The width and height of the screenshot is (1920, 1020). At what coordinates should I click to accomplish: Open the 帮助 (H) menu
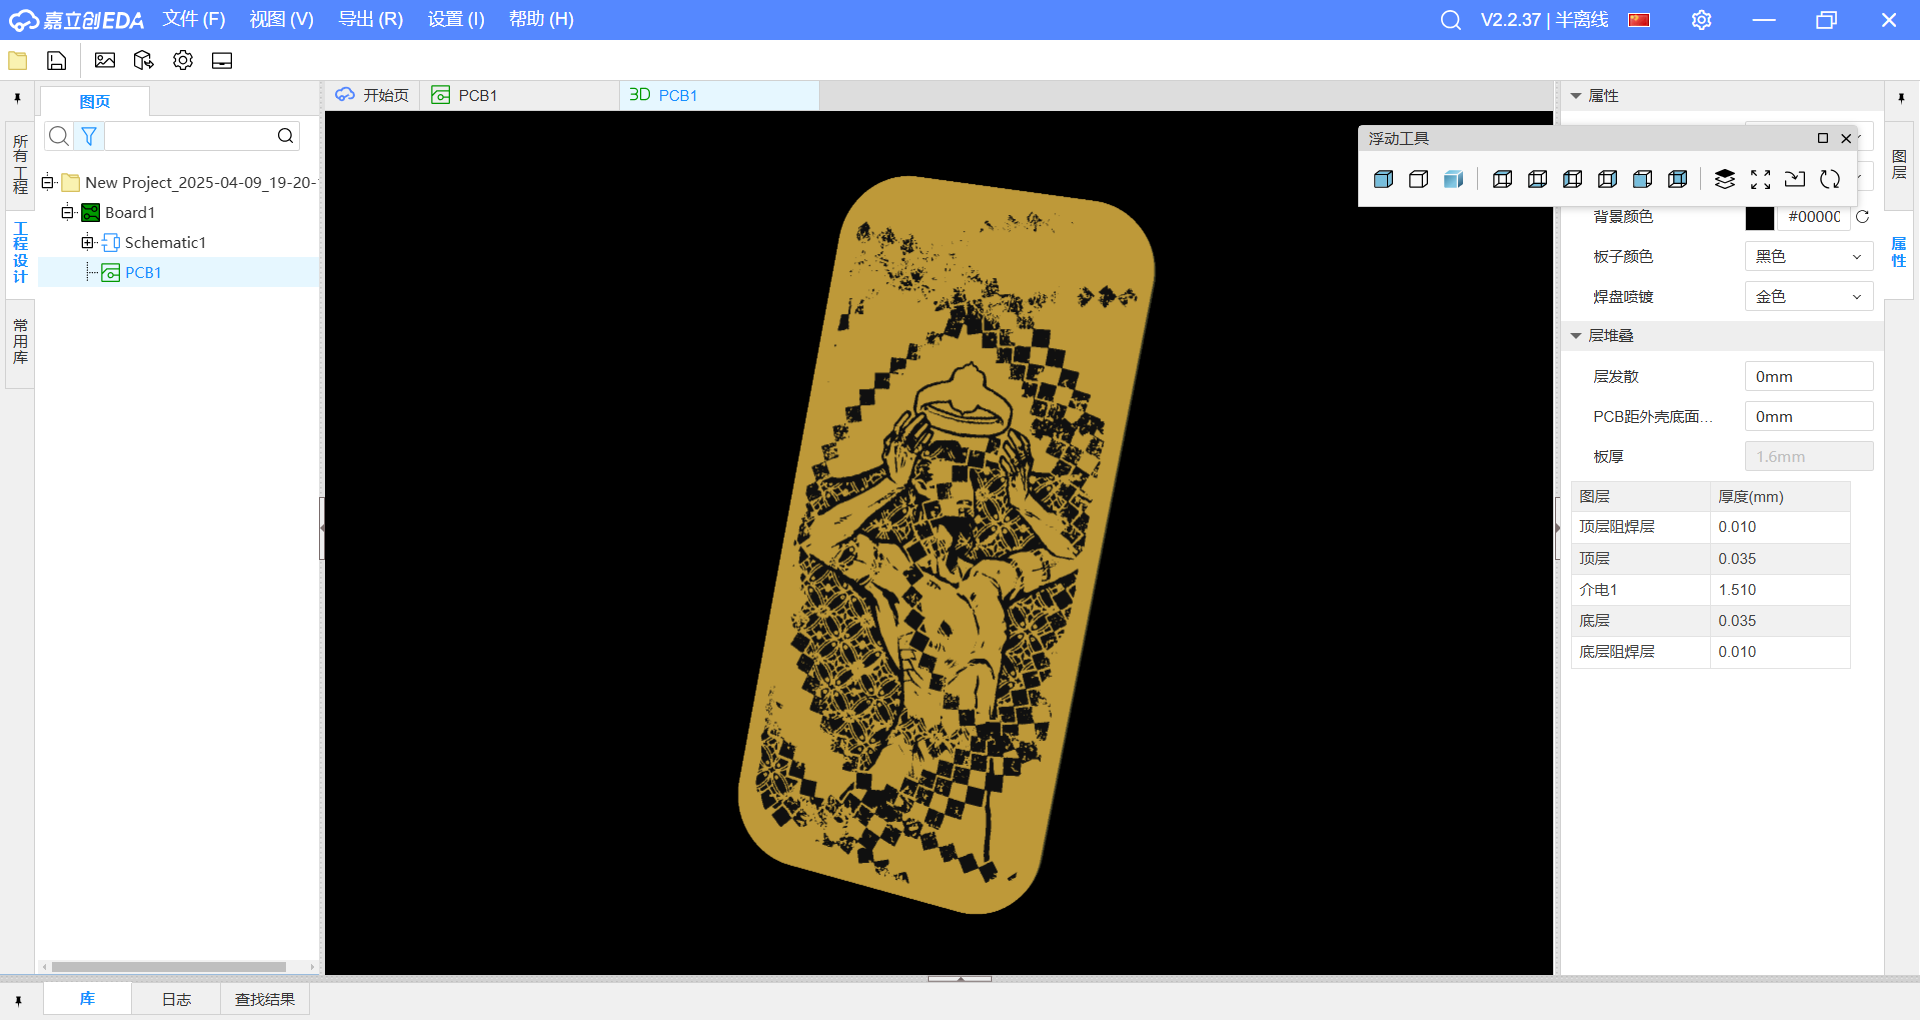click(541, 20)
